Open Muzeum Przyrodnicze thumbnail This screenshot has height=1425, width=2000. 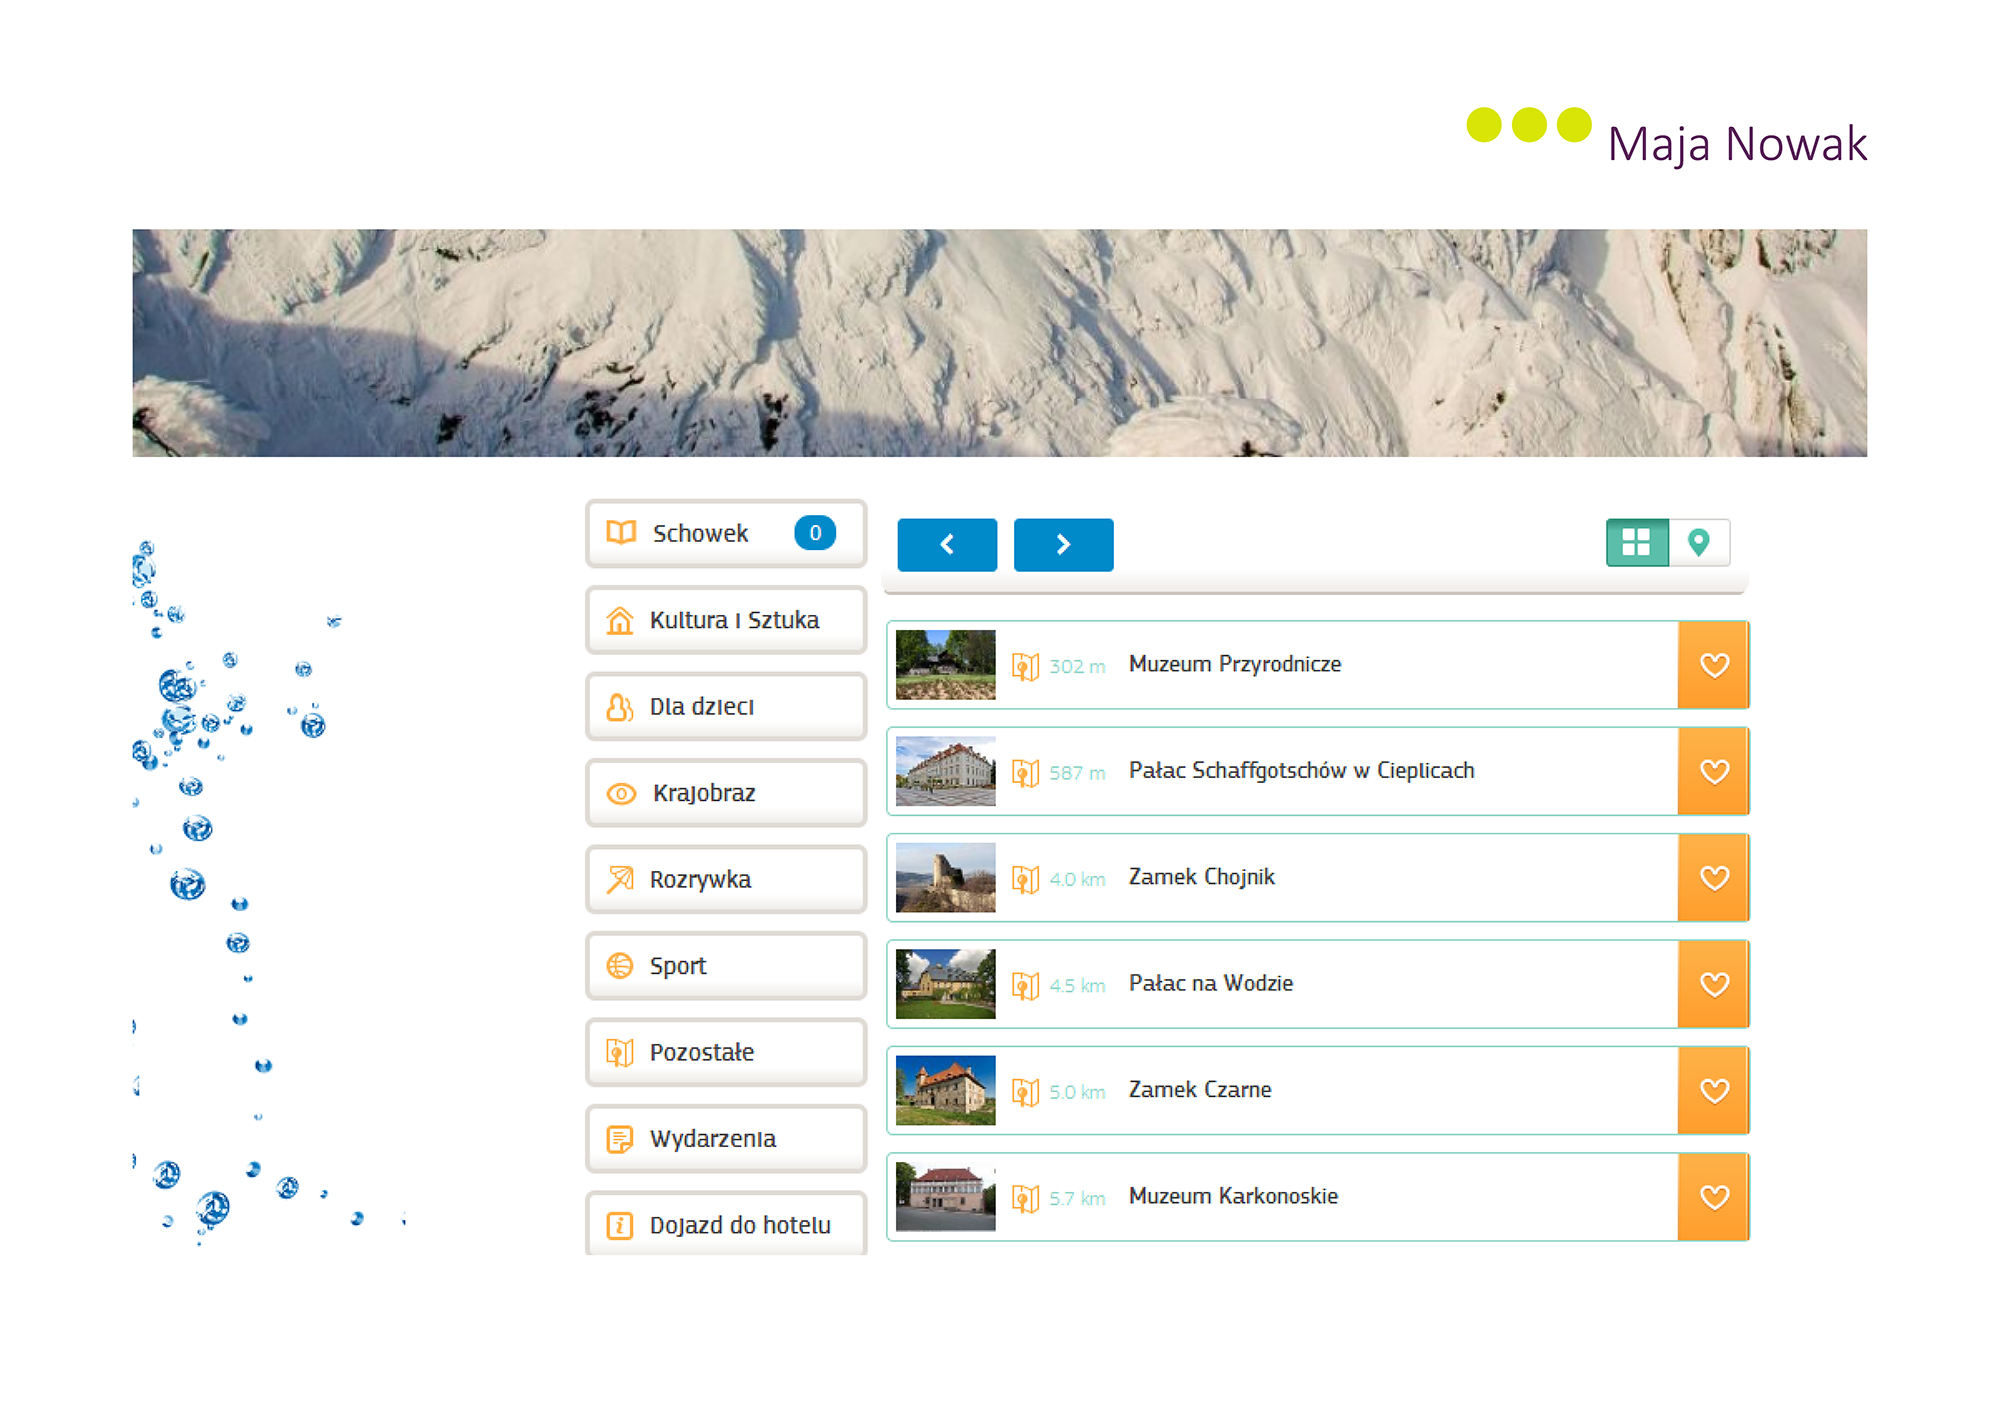pyautogui.click(x=946, y=665)
